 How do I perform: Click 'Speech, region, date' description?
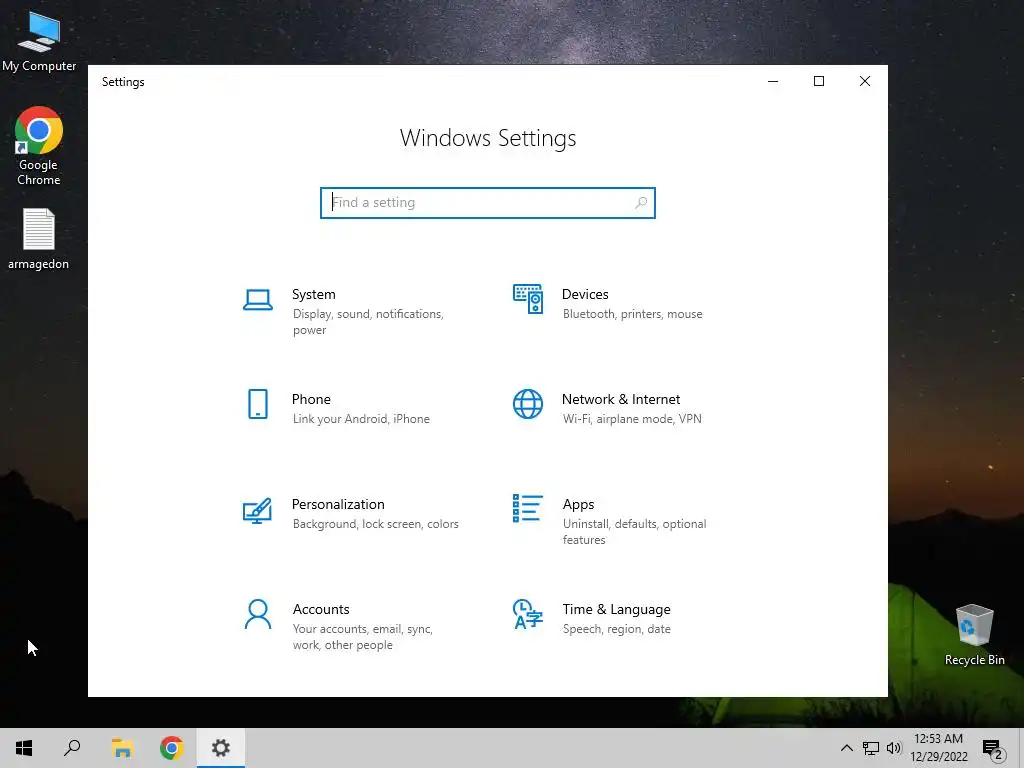616,630
